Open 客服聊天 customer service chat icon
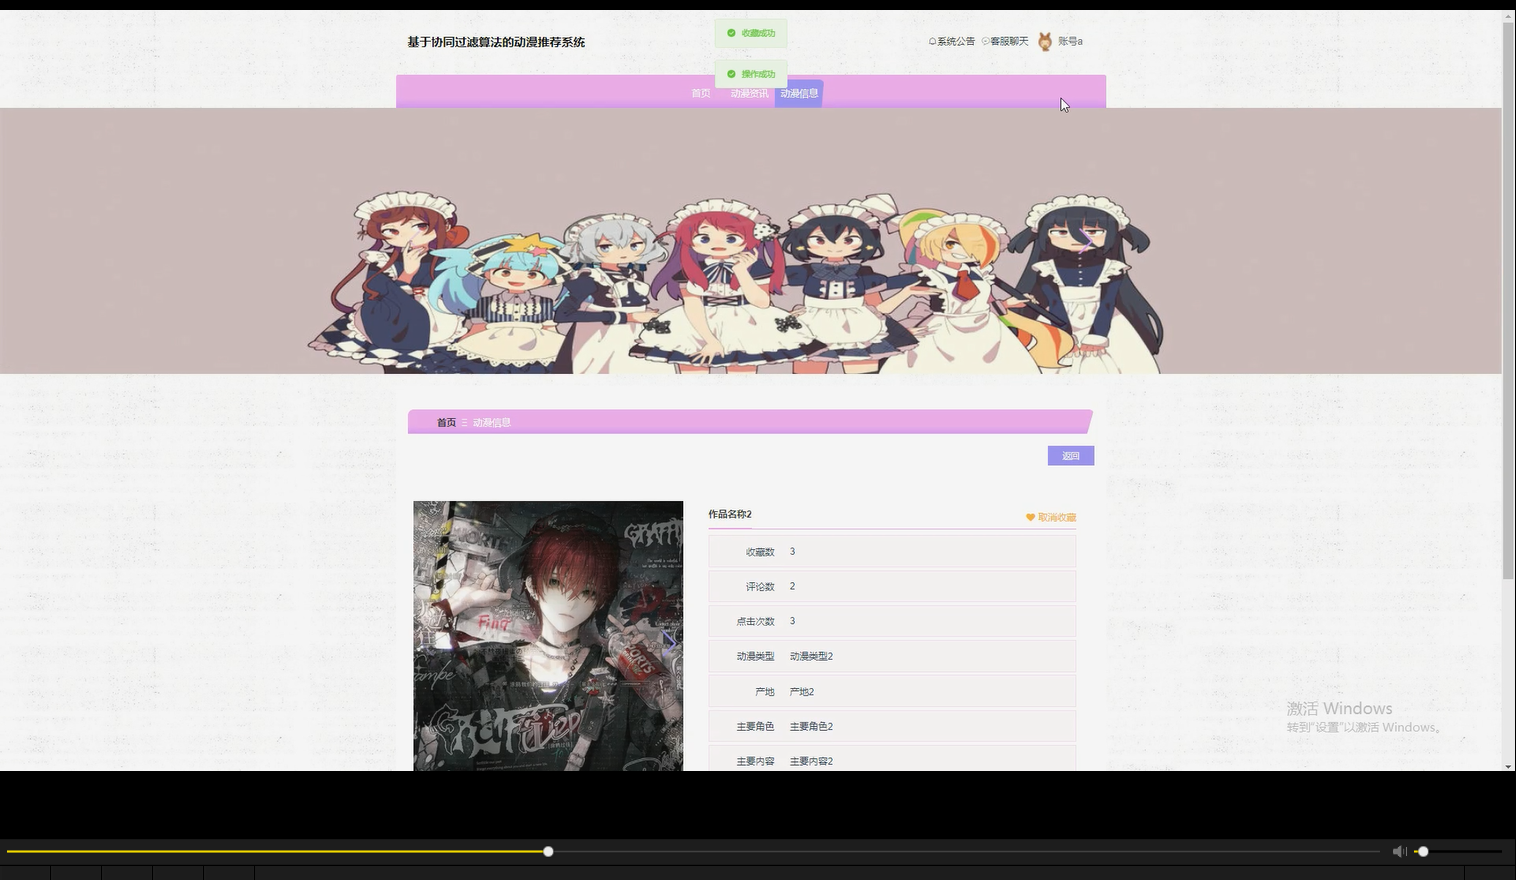This screenshot has height=880, width=1516. [x=985, y=41]
